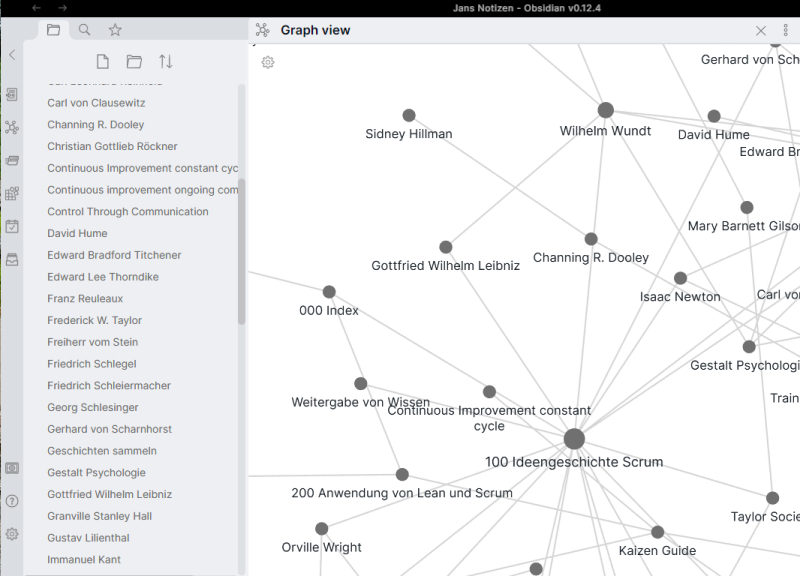The height and width of the screenshot is (576, 800).
Task: Switch to the Search tab
Action: coord(84,30)
